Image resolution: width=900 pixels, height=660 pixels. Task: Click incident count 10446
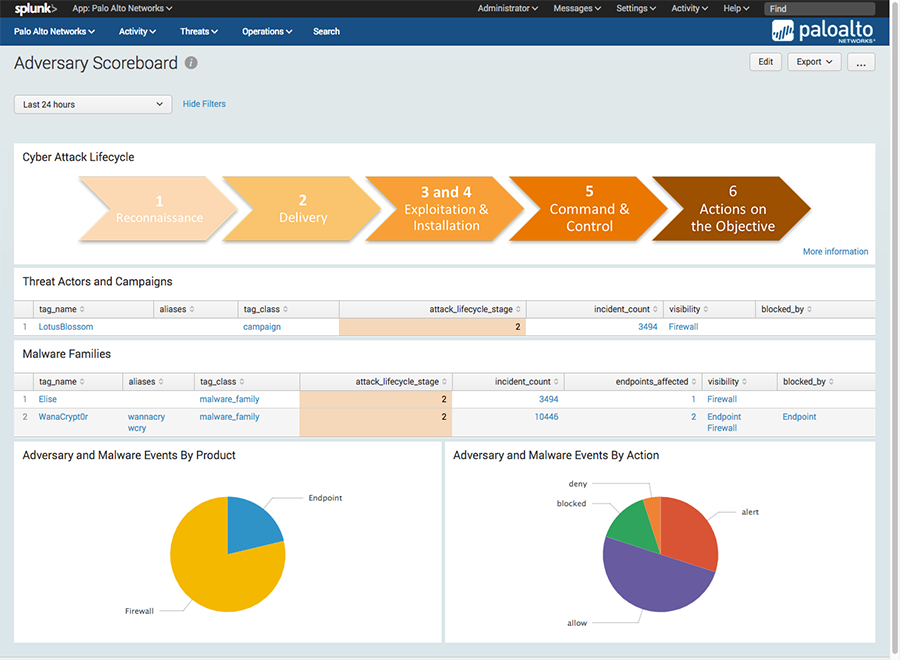pyautogui.click(x=546, y=417)
